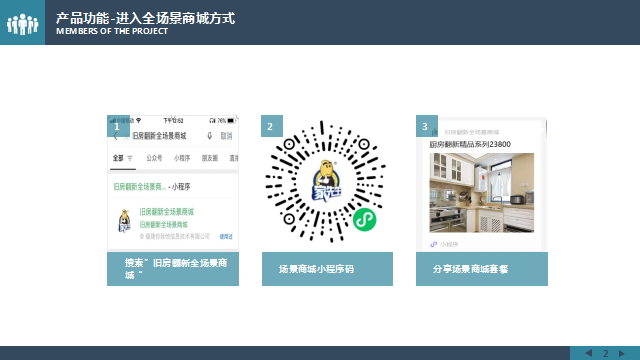
Task: Select the 朋友圈 tab
Action: coord(210,158)
